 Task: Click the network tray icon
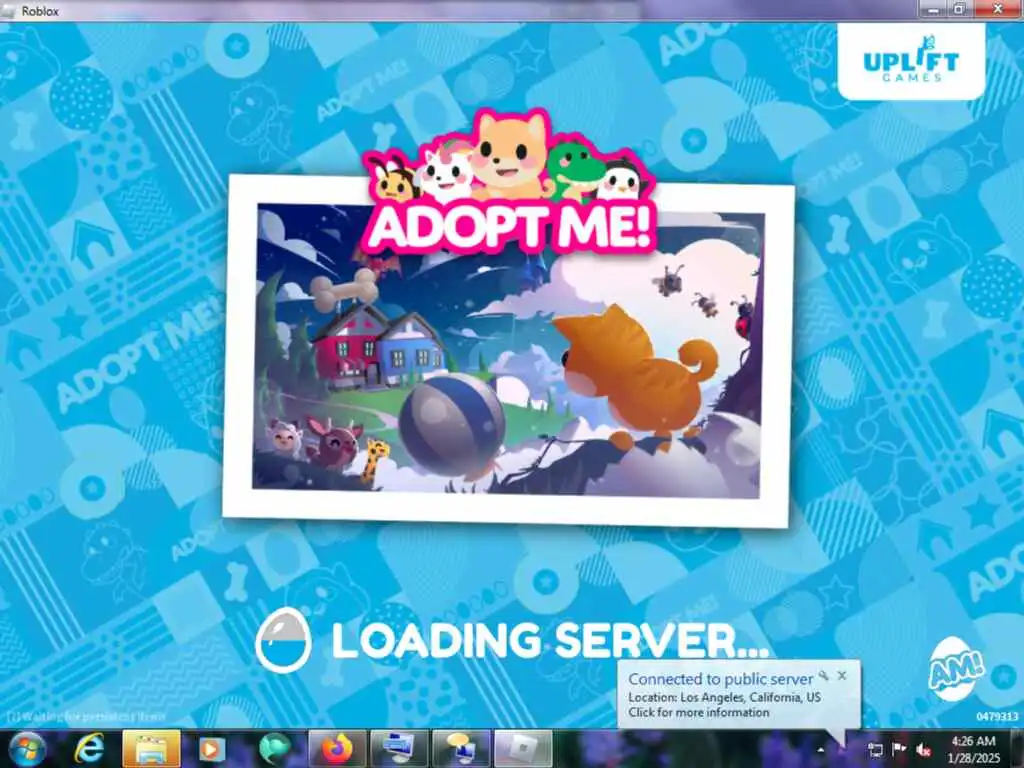pos(875,750)
